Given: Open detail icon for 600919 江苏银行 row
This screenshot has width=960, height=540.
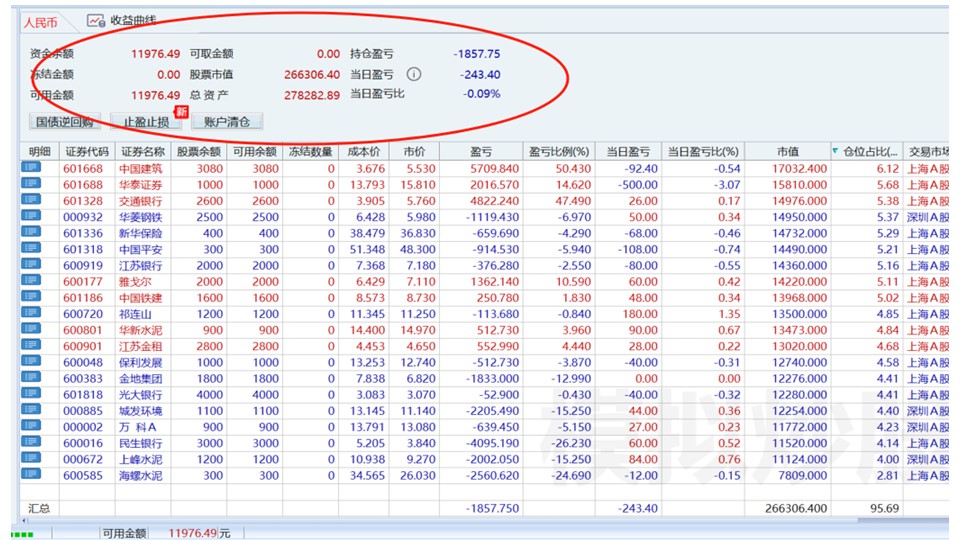Looking at the screenshot, I should [x=31, y=264].
